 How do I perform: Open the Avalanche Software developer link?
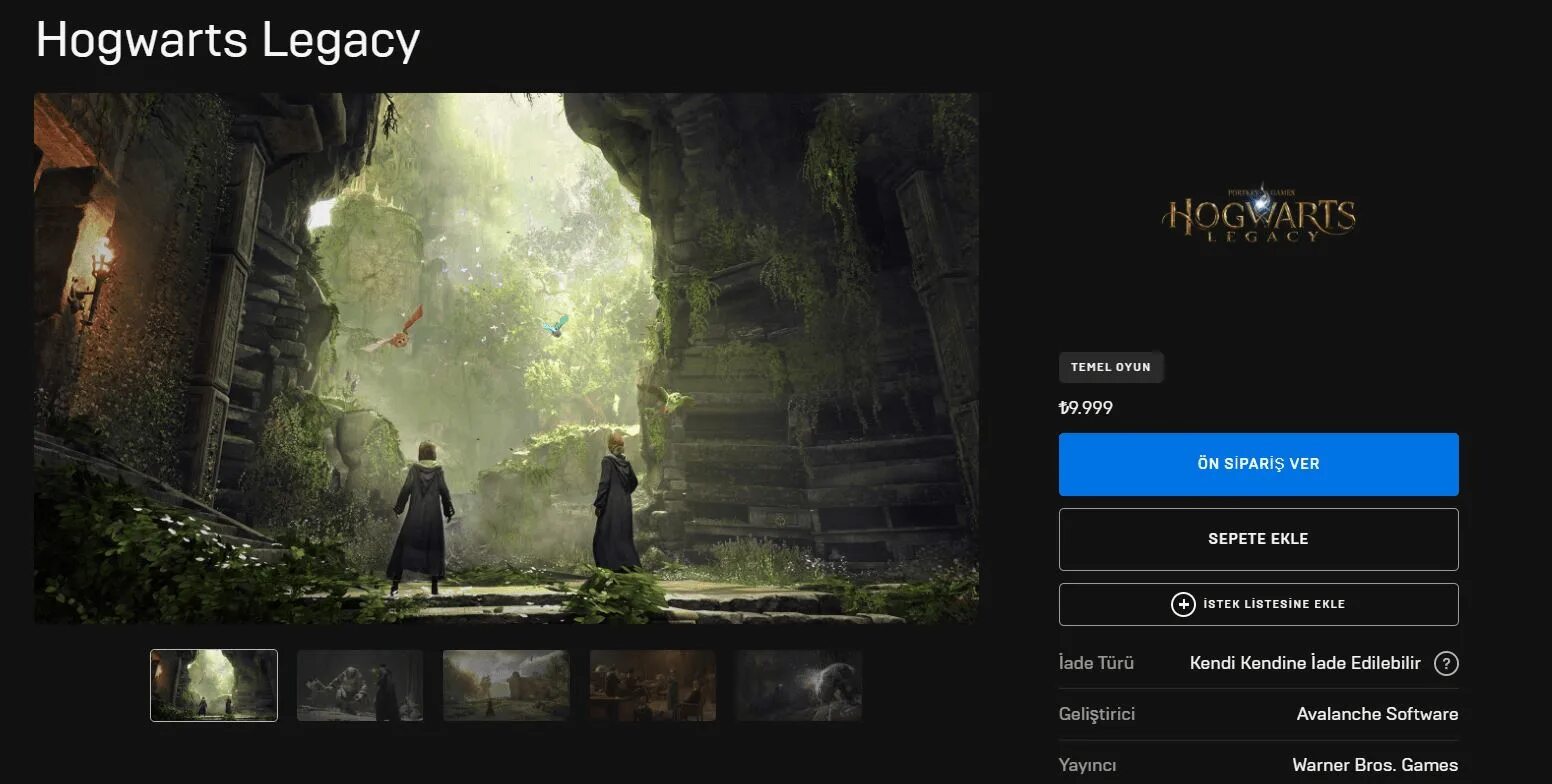pos(1377,714)
